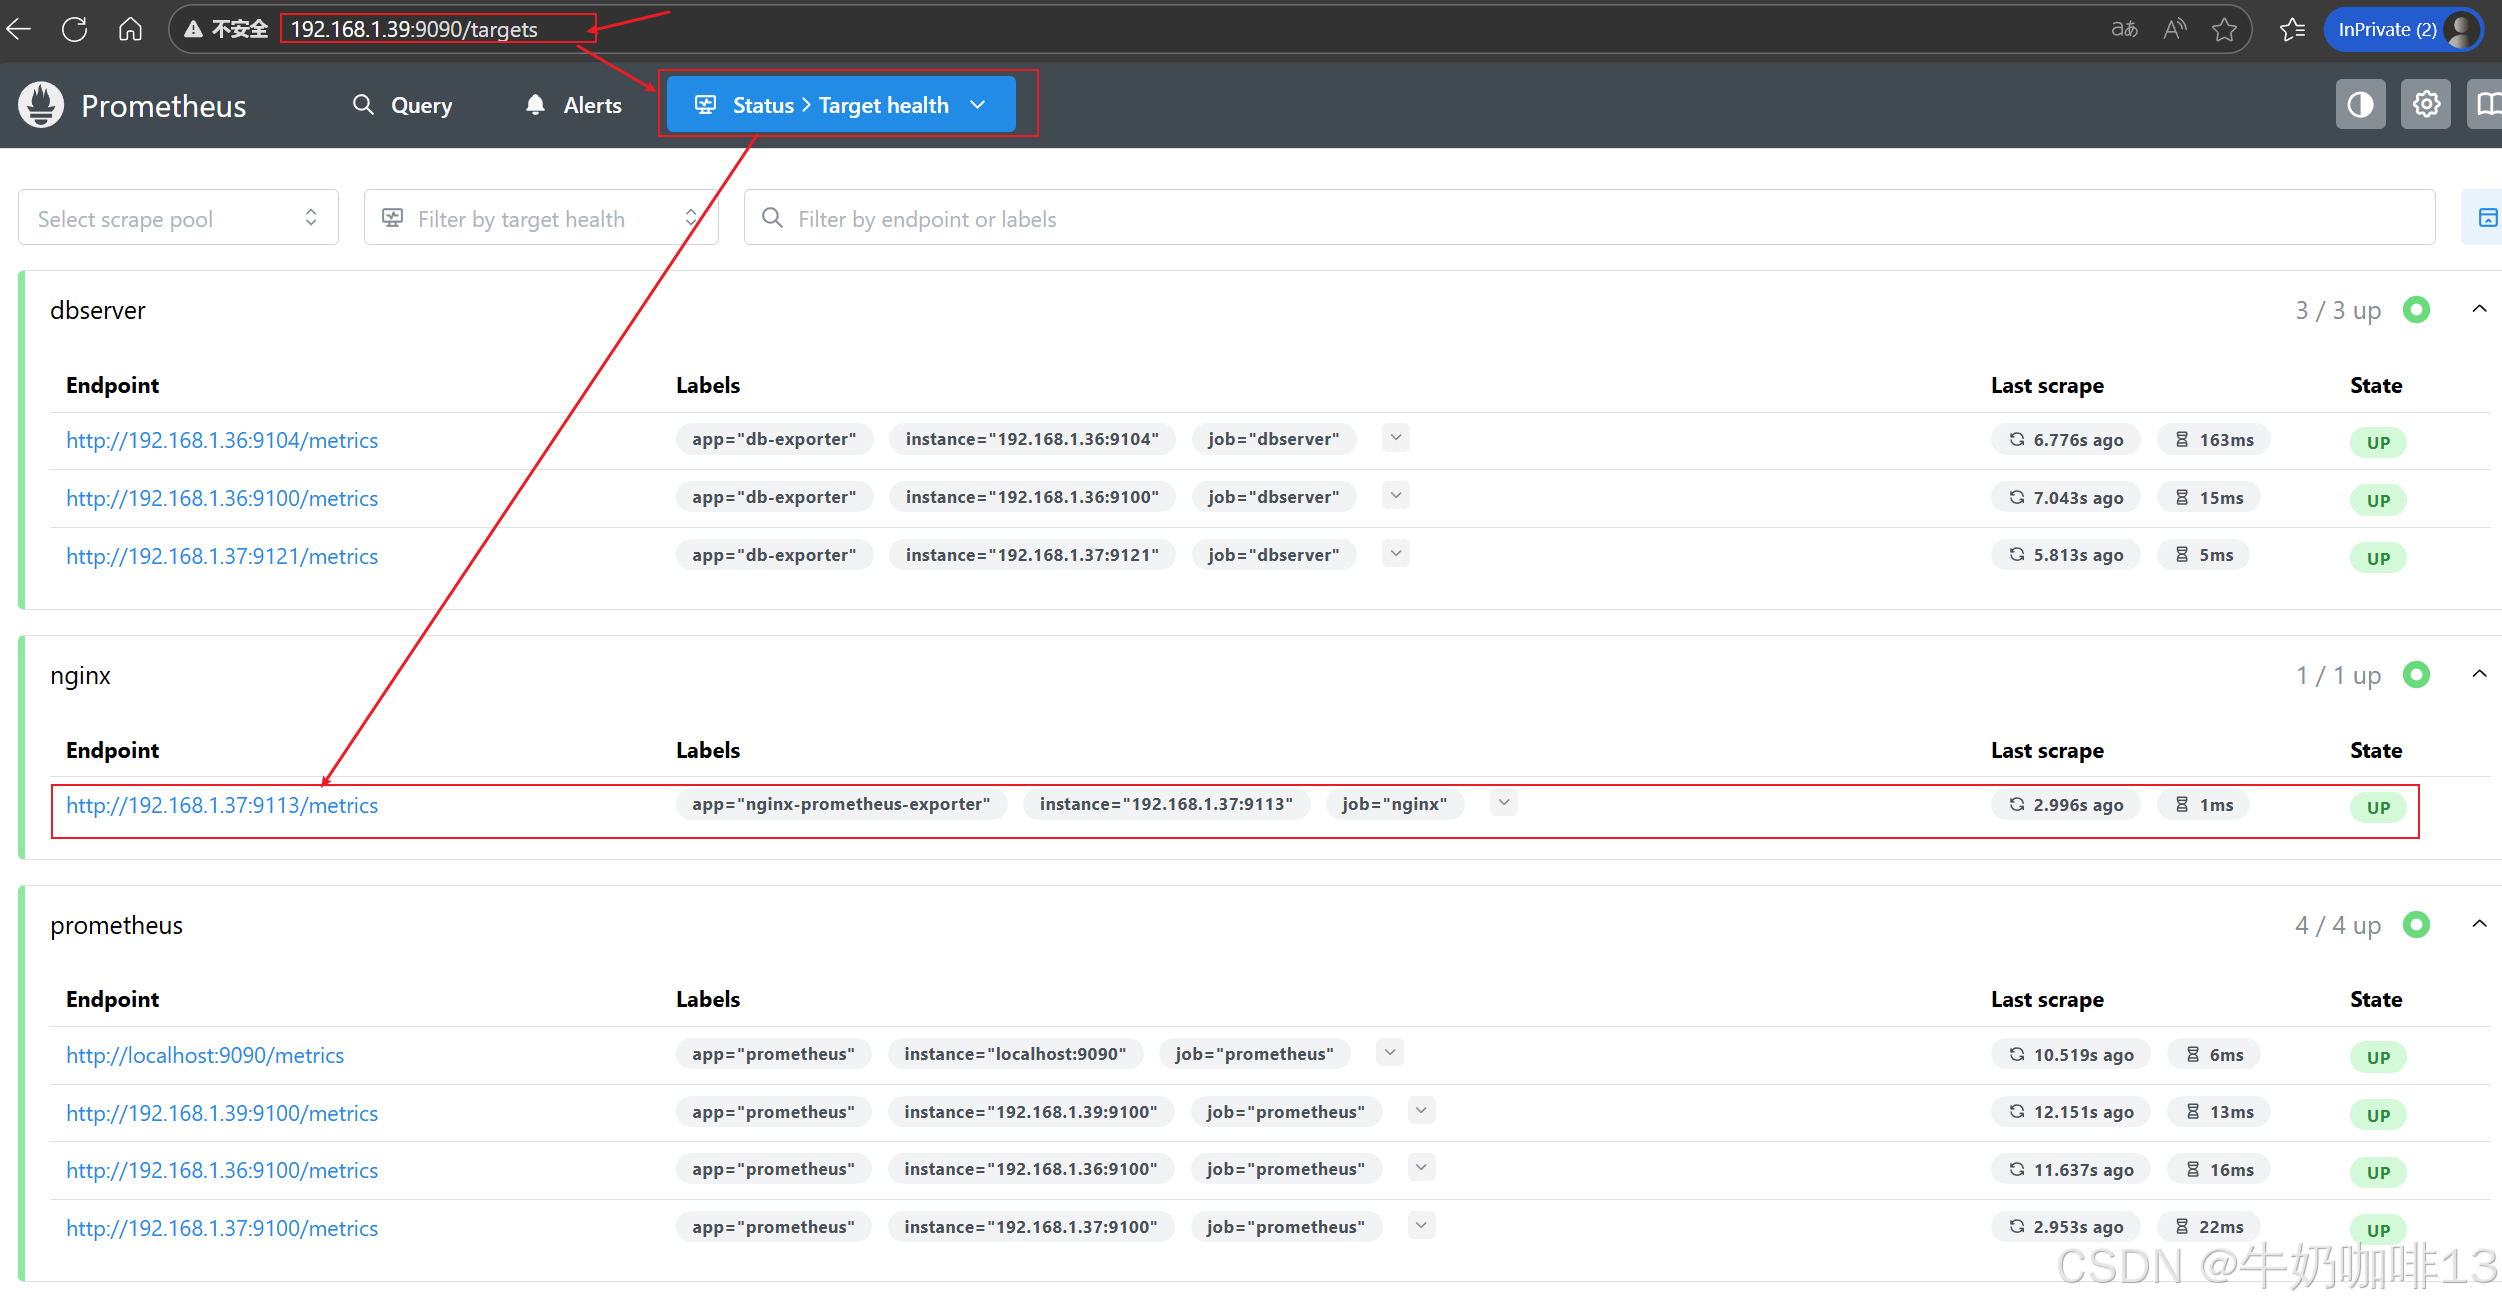Click the browser home icon
This screenshot has height=1307, width=2502.
point(130,29)
